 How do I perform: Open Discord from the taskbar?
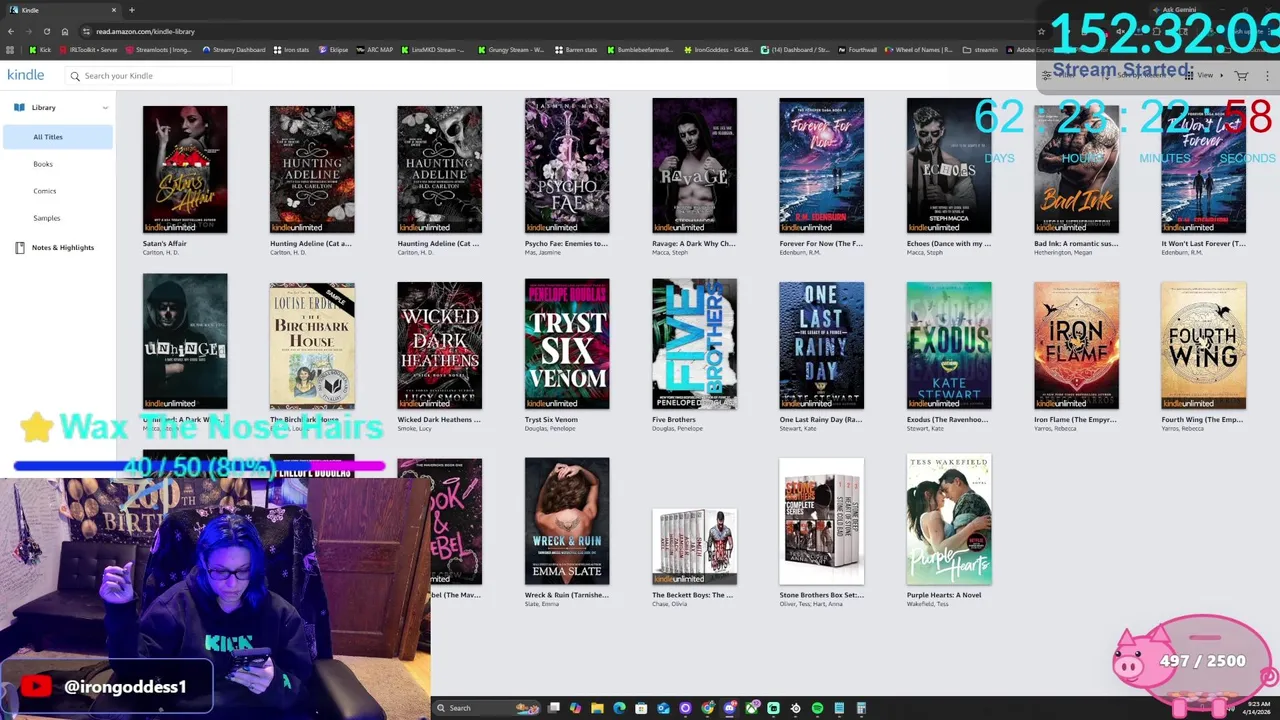click(729, 708)
